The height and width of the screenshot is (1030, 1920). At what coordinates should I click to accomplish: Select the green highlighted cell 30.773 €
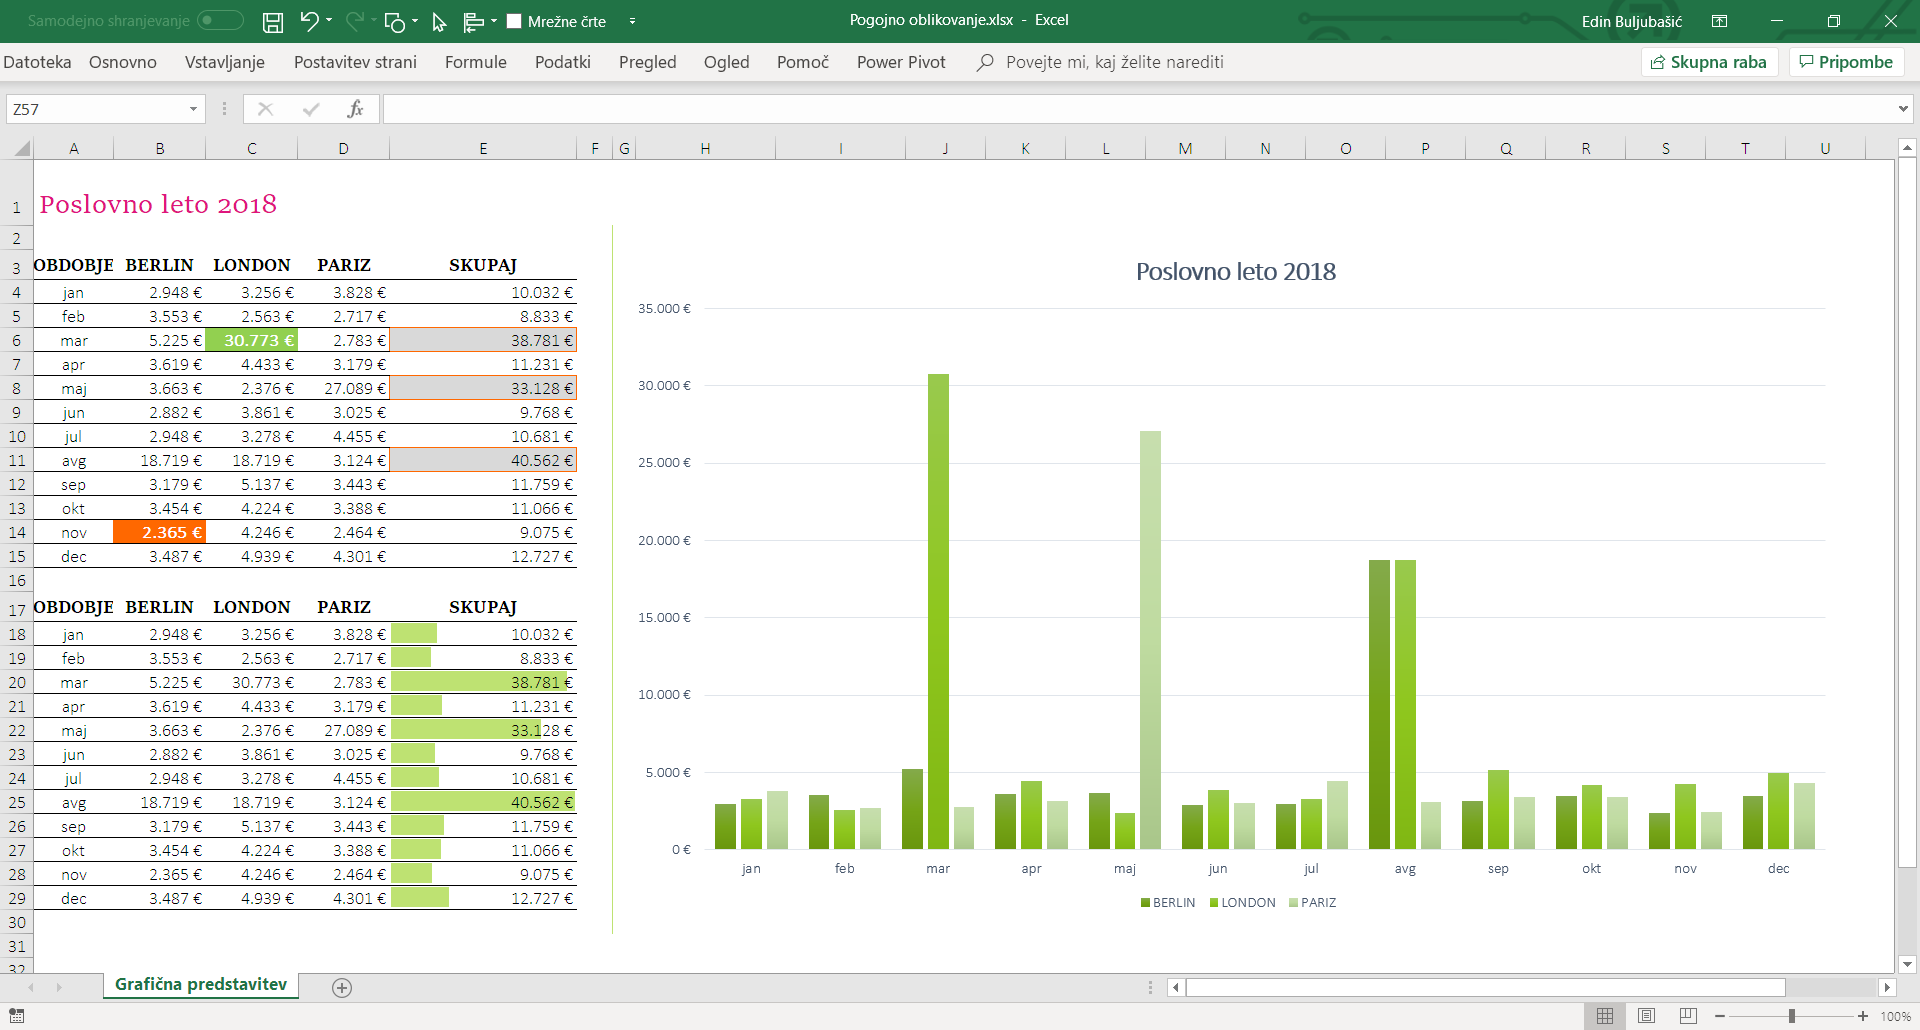252,340
